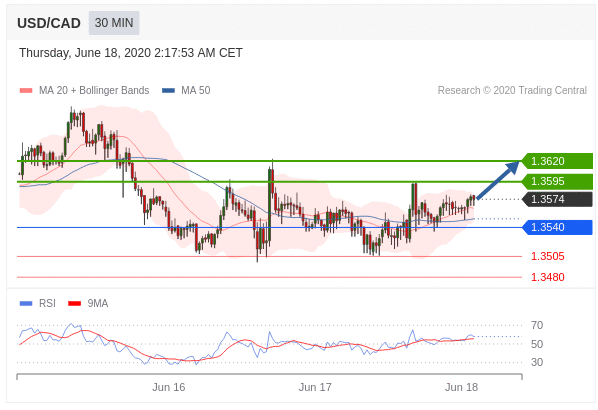Viewport: 598px width, 410px height.
Task: Toggle the MA 20 + Bollinger Bands label
Action: [94, 90]
